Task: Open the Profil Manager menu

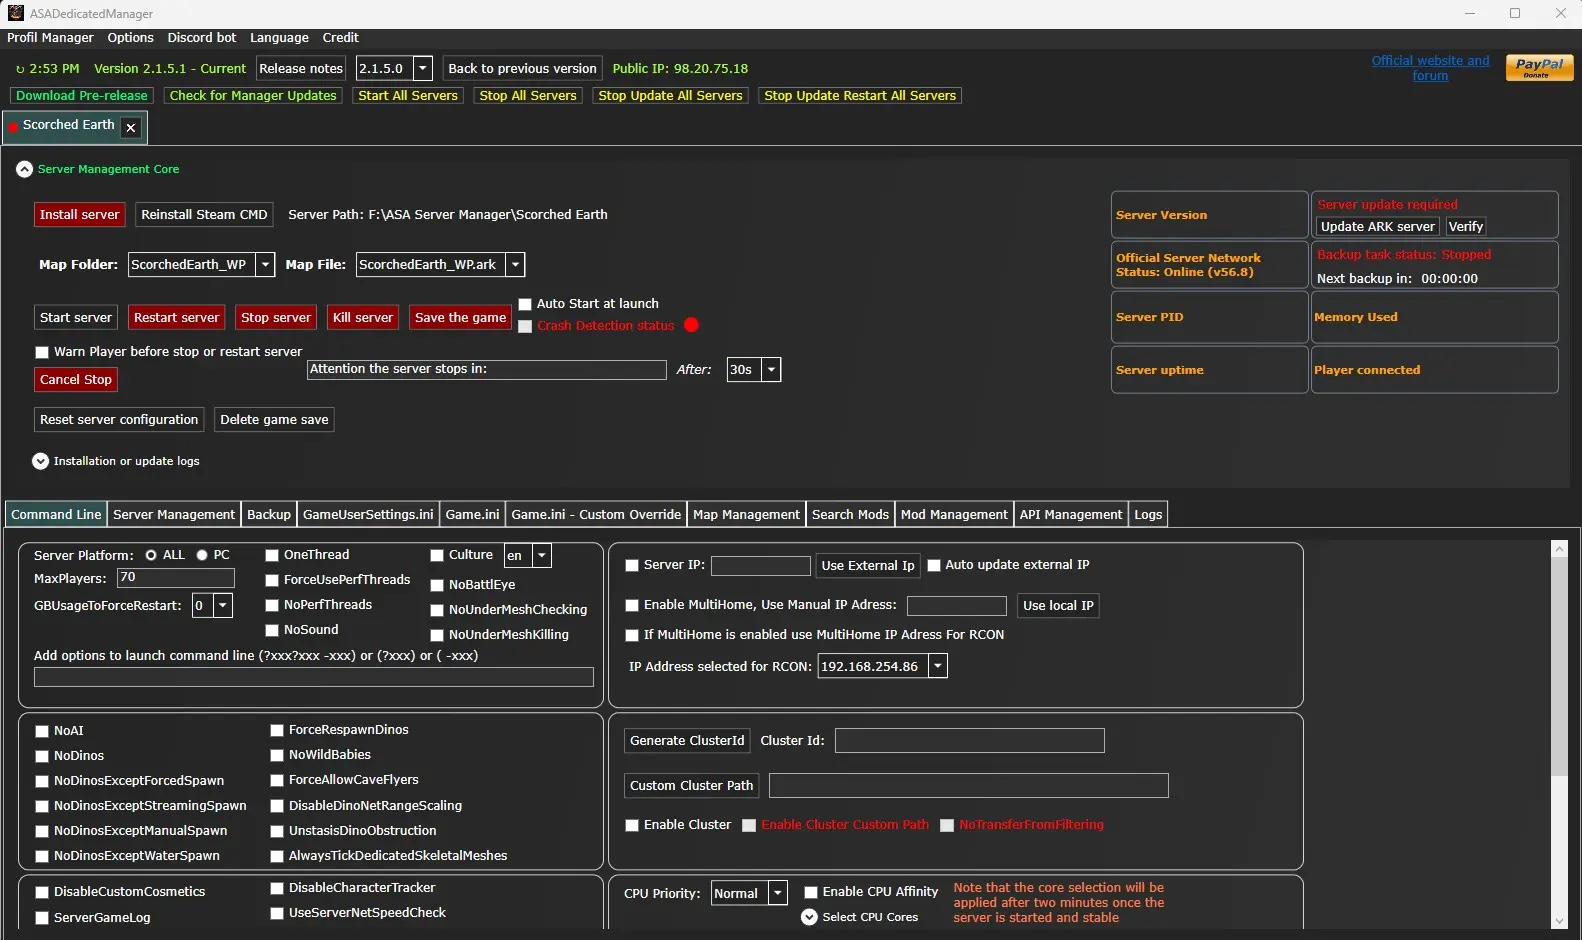Action: [x=50, y=38]
